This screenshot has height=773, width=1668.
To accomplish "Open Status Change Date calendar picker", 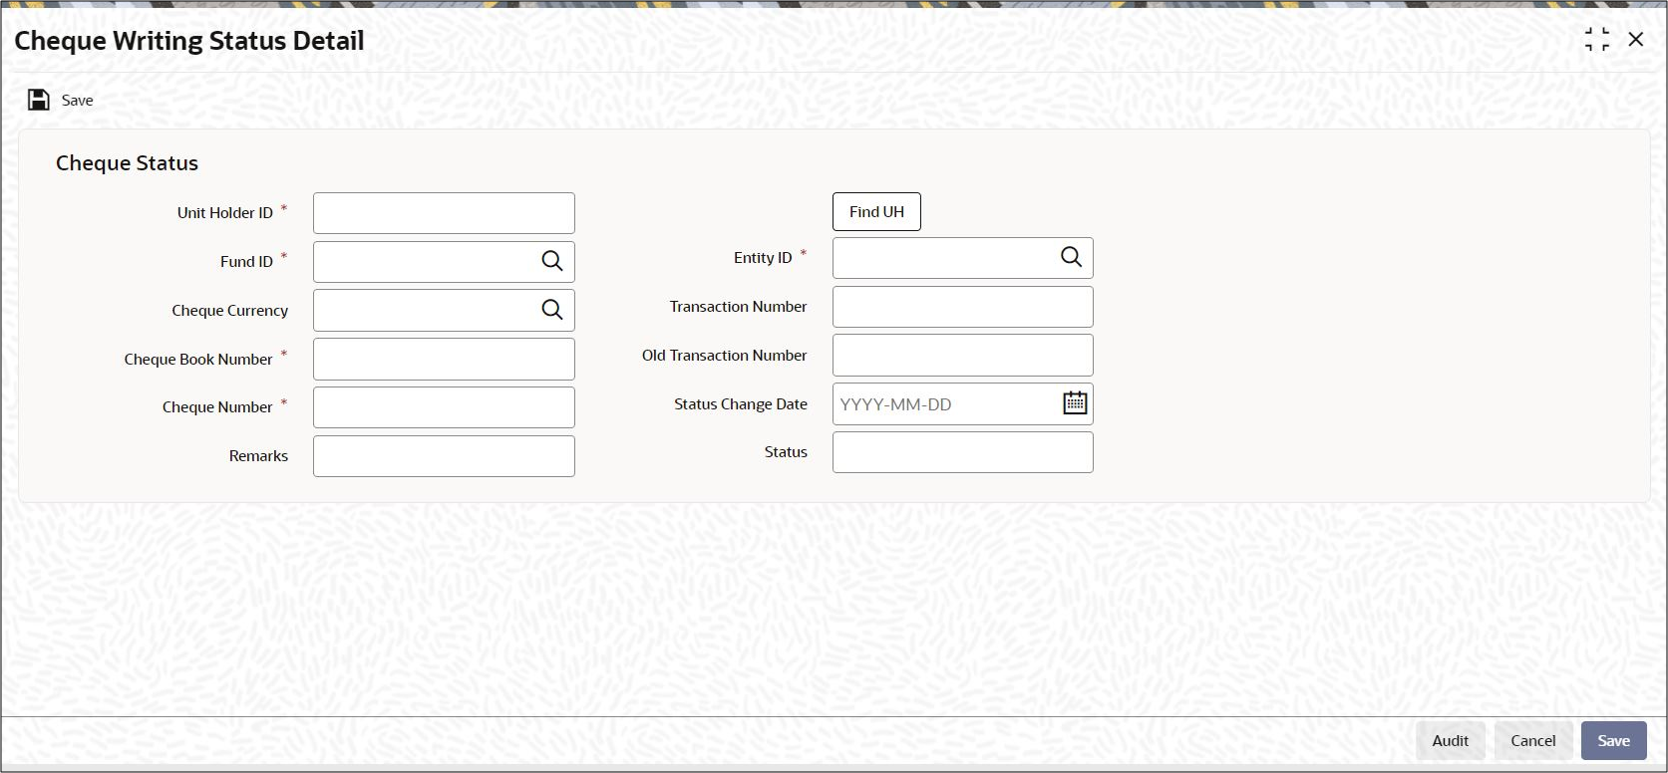I will point(1075,403).
